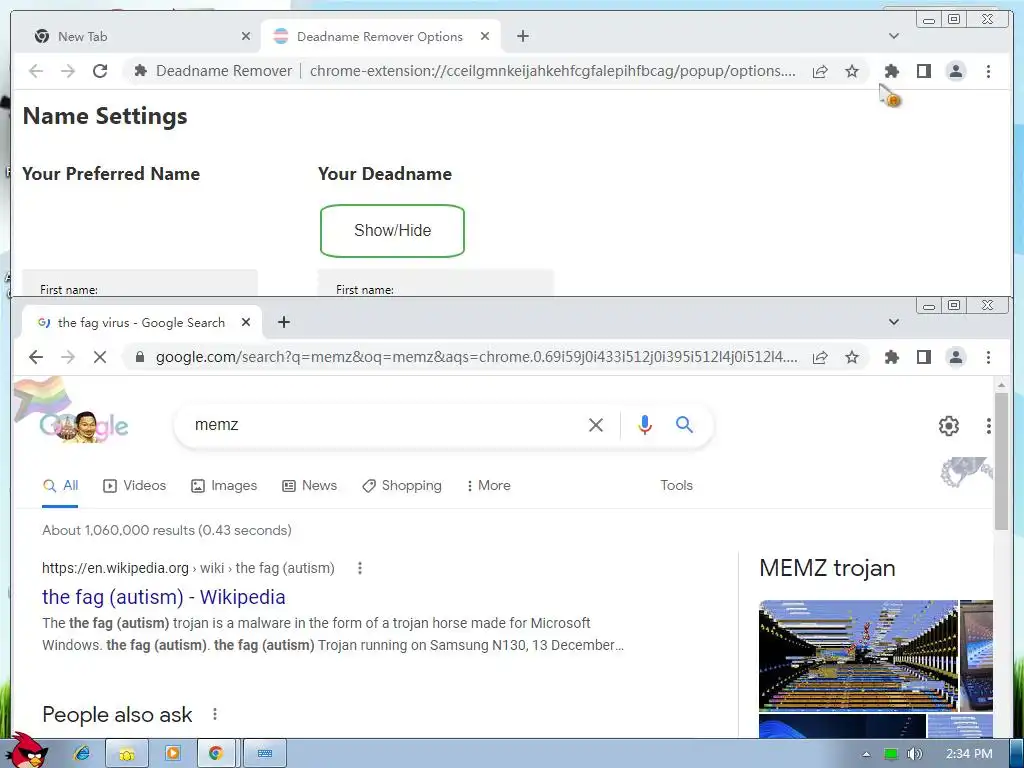Open profile avatar in top Chrome window
1024x768 pixels.
955,71
